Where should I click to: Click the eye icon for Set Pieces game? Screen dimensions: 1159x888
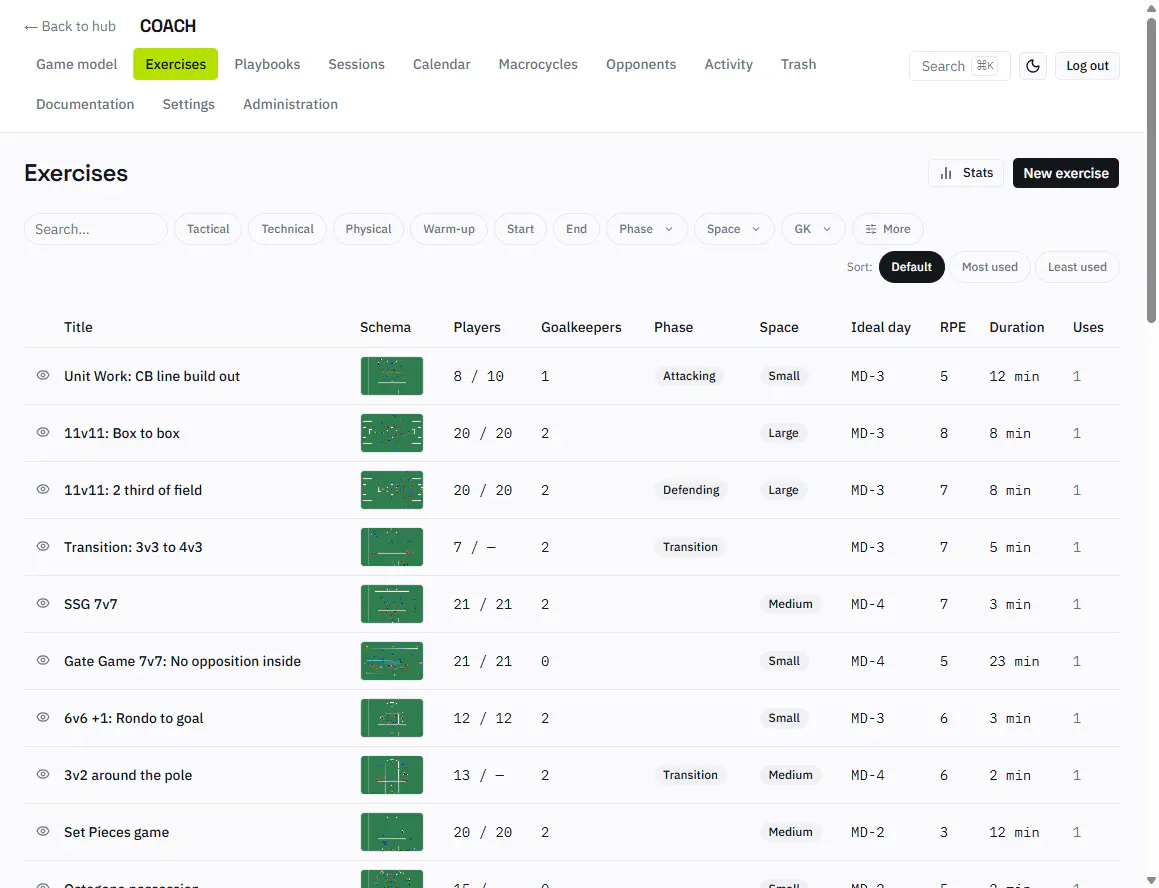[43, 831]
